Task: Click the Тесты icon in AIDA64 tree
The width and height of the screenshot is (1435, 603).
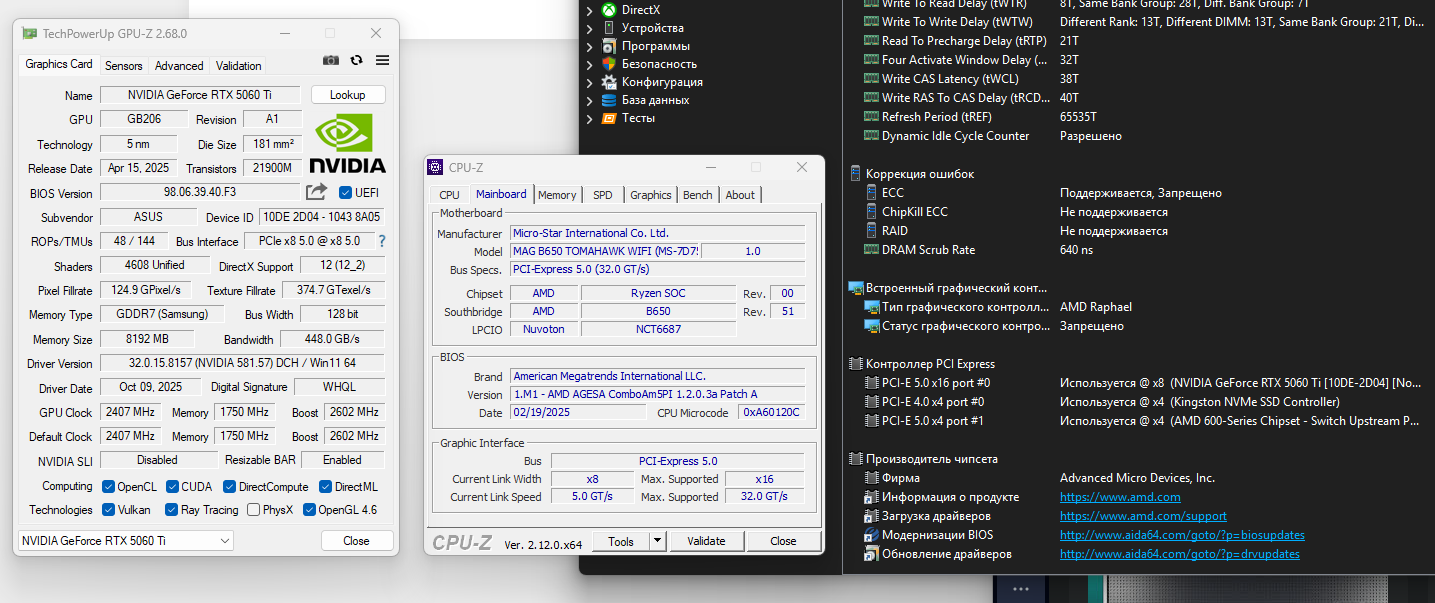Action: 609,118
